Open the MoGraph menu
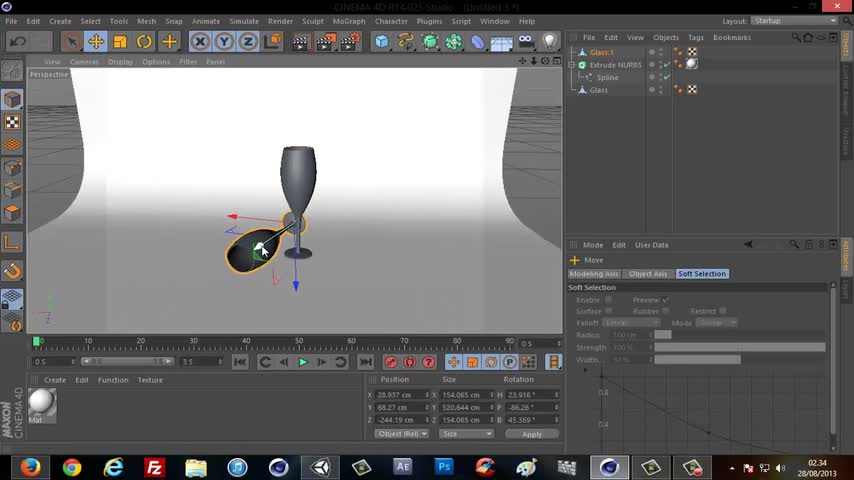The image size is (854, 480). (x=349, y=21)
